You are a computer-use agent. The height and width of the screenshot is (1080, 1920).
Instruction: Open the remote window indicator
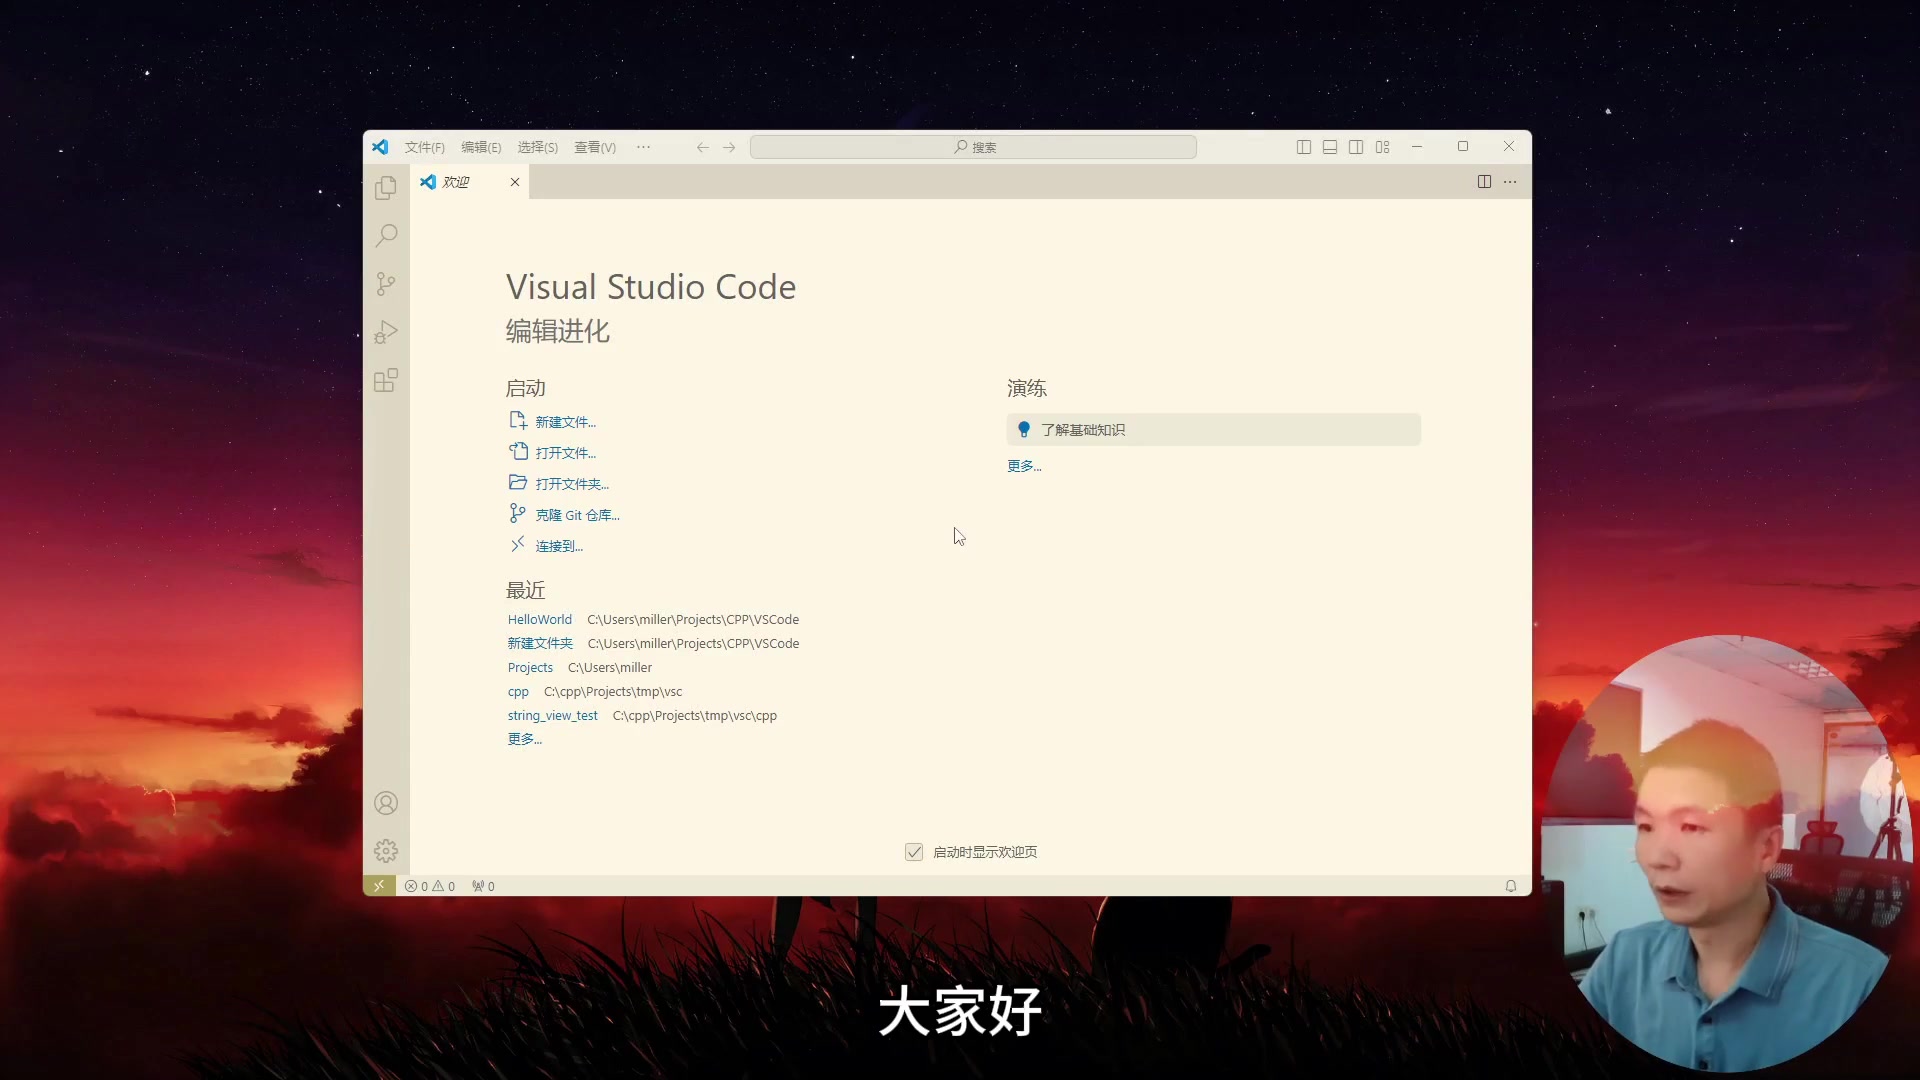pos(379,886)
